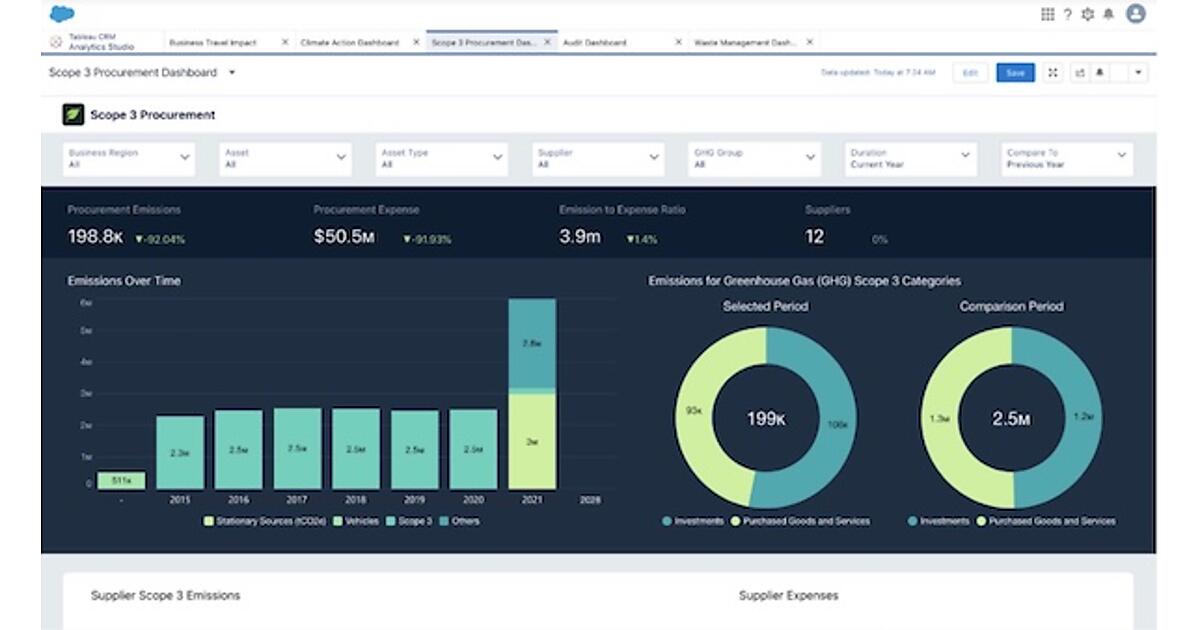Viewport: 1200px width, 630px height.
Task: Click the Edit button
Action: pos(970,73)
